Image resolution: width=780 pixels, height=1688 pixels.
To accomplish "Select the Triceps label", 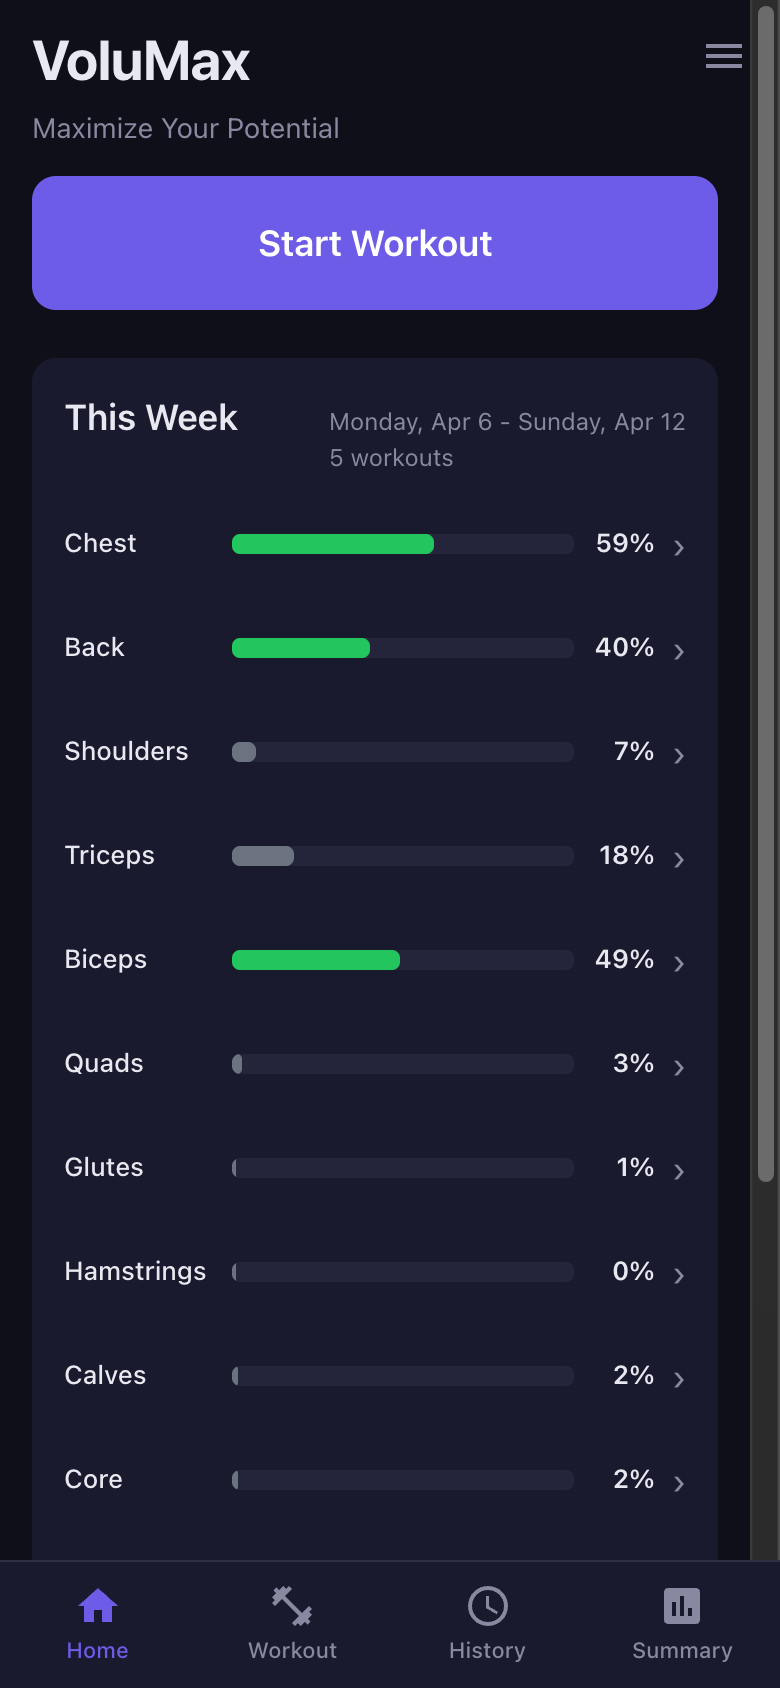I will pos(109,855).
